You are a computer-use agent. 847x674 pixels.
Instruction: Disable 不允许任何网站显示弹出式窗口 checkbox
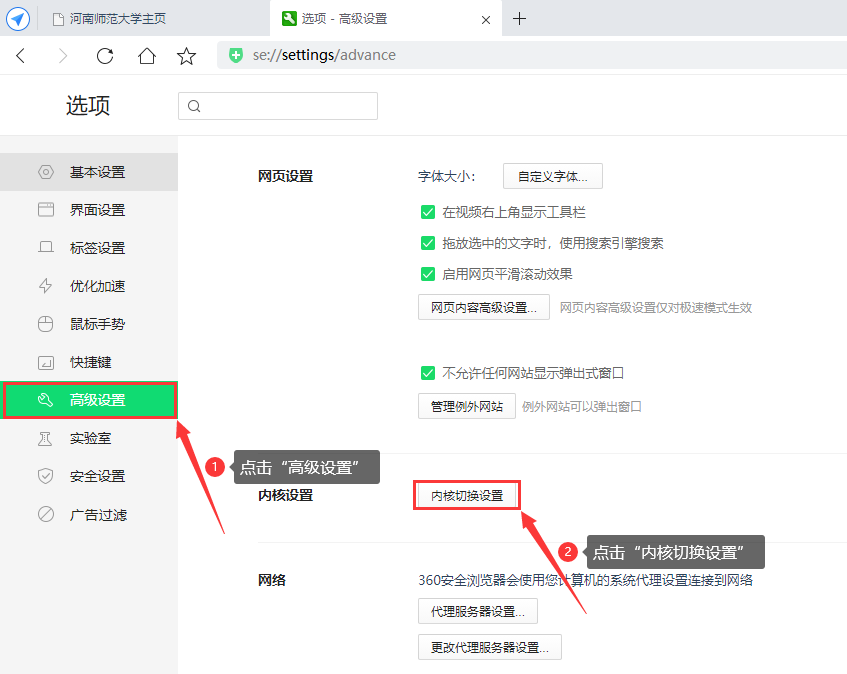tap(428, 373)
